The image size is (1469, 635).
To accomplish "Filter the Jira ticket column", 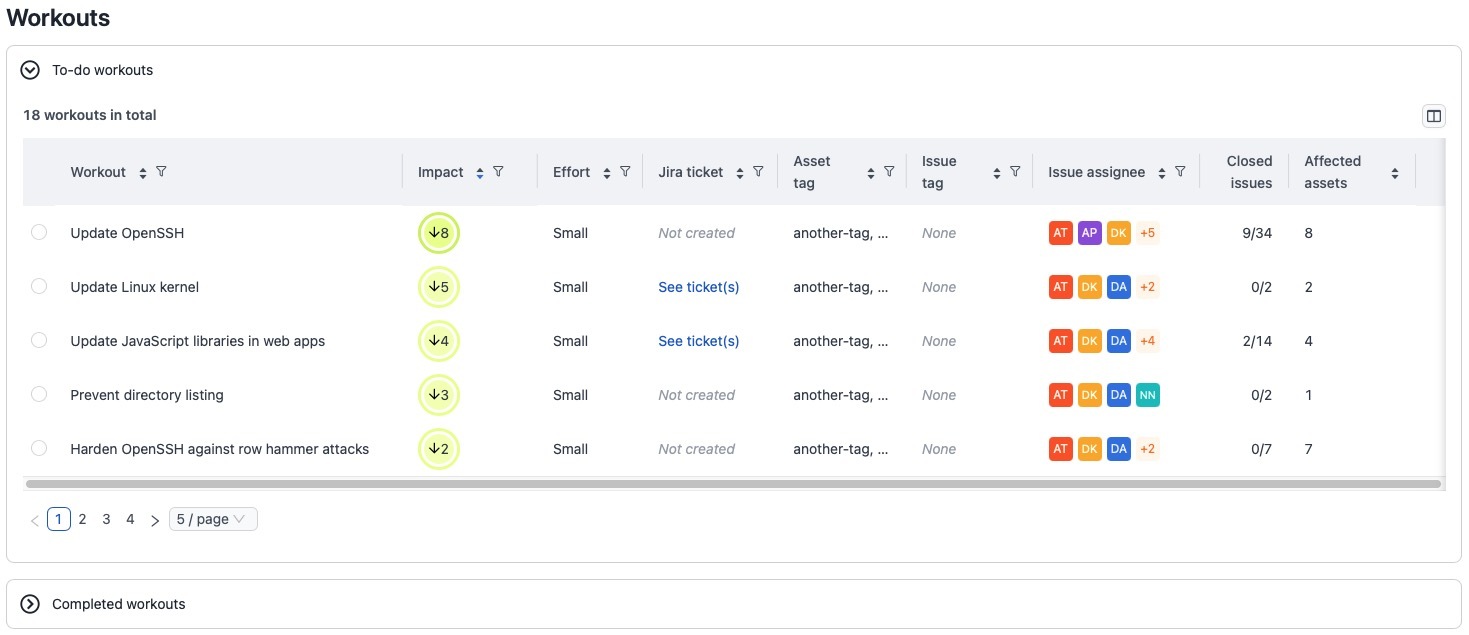I will pos(758,172).
